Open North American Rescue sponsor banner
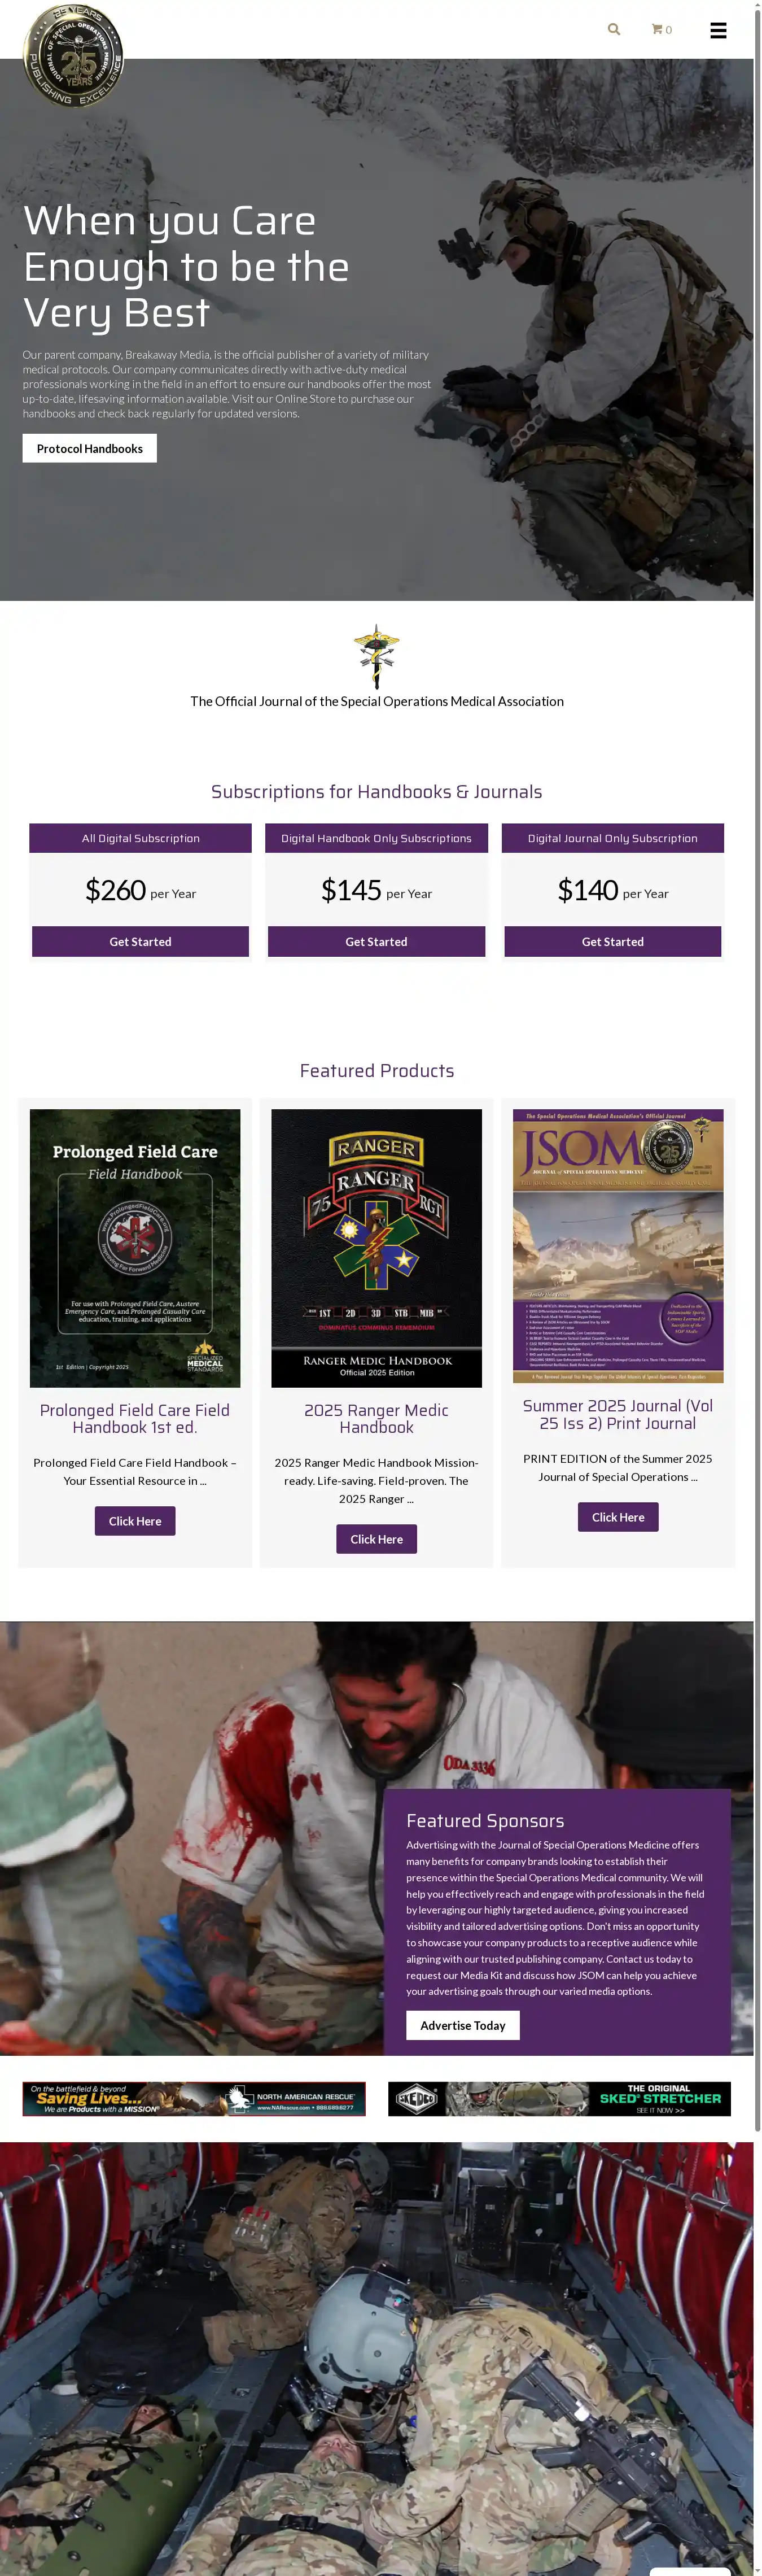The height and width of the screenshot is (2576, 762). click(194, 2099)
